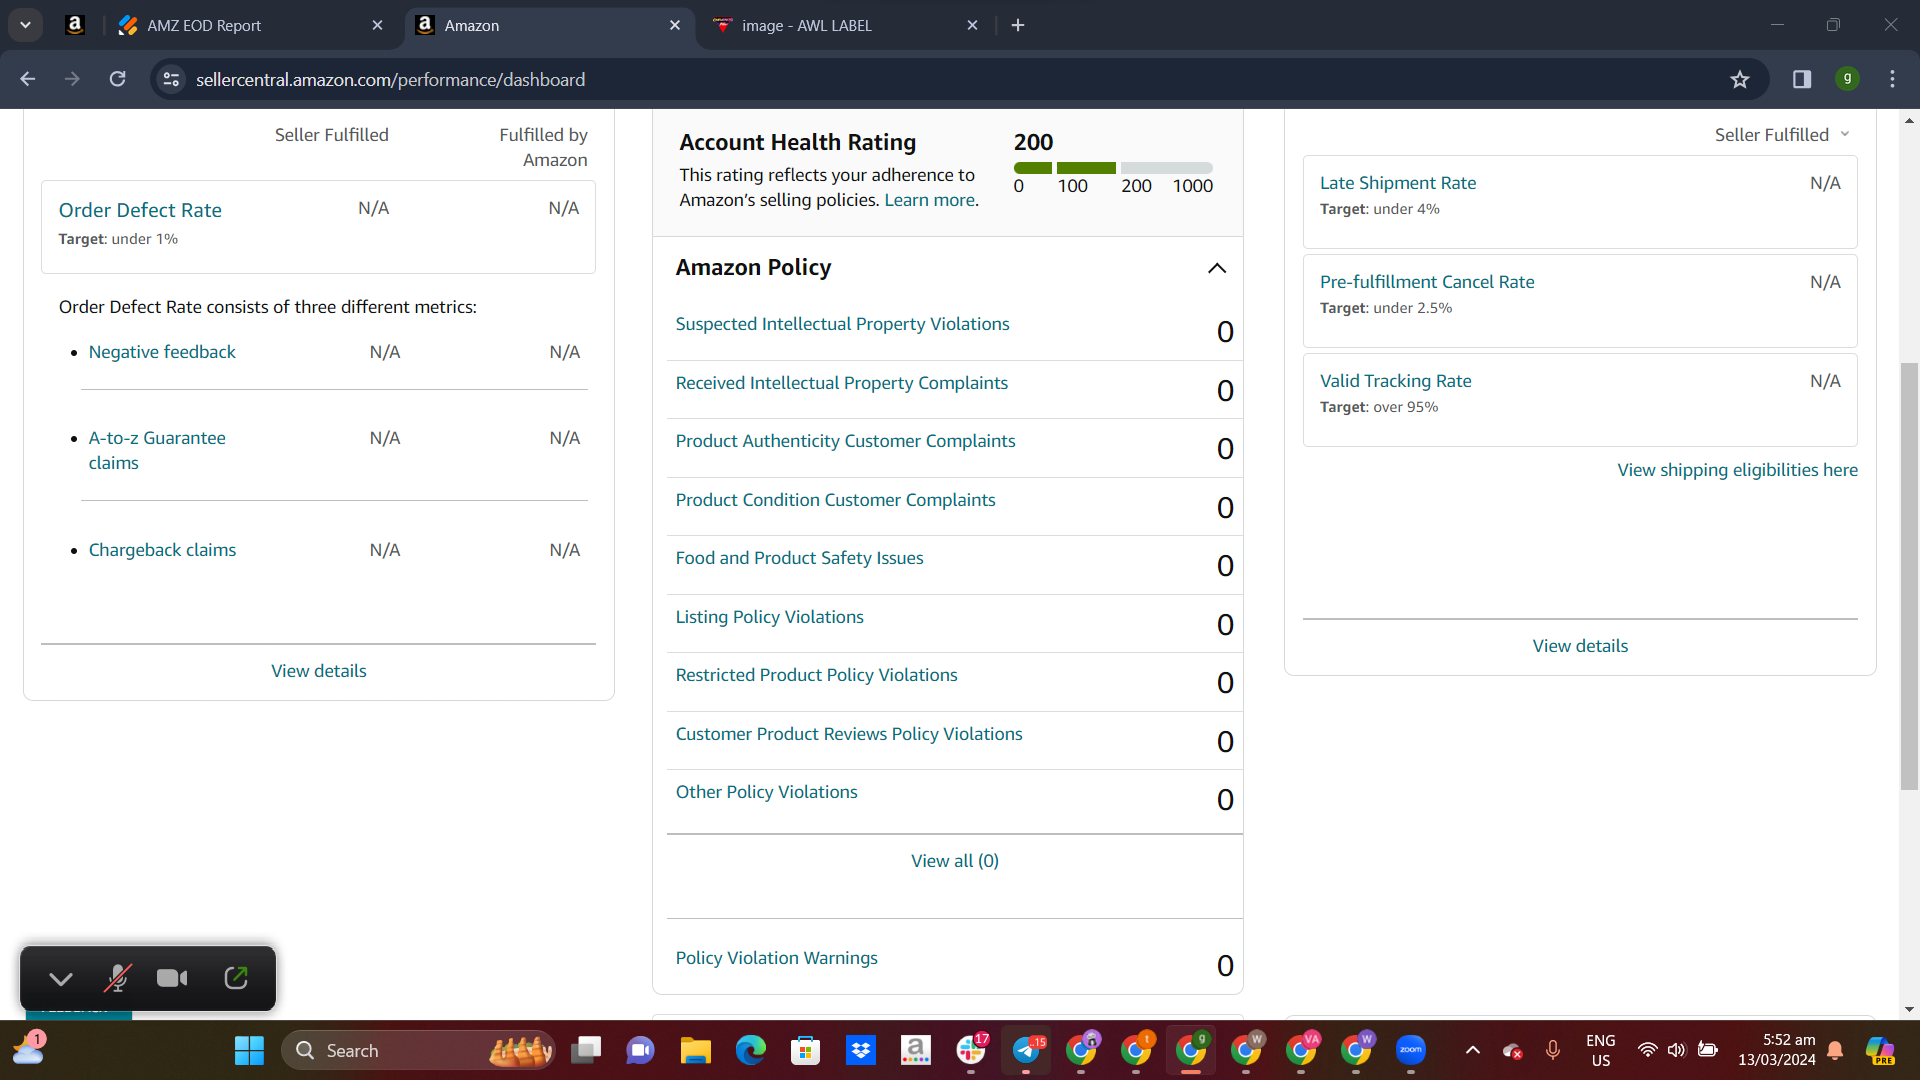Image resolution: width=1920 pixels, height=1080 pixels.
Task: Open Customer Product Reviews Policy Violations
Action: point(849,734)
